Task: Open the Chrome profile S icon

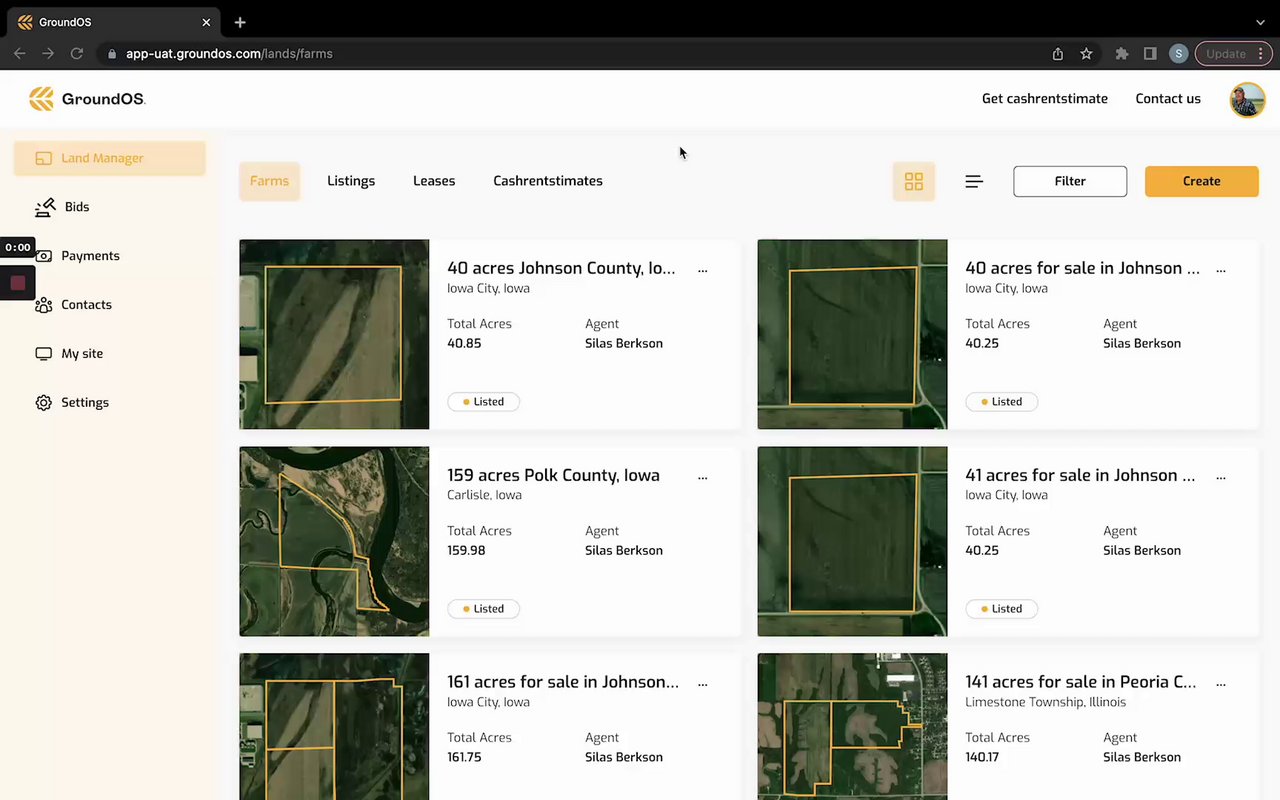Action: 1179,54
